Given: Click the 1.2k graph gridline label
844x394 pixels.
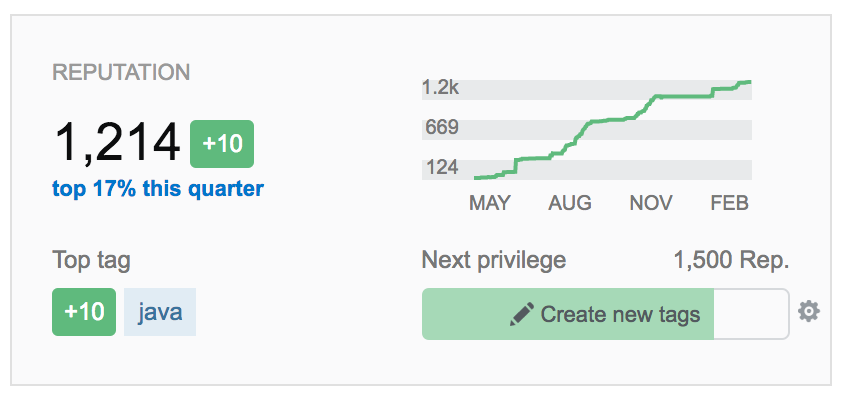Looking at the screenshot, I should 441,87.
